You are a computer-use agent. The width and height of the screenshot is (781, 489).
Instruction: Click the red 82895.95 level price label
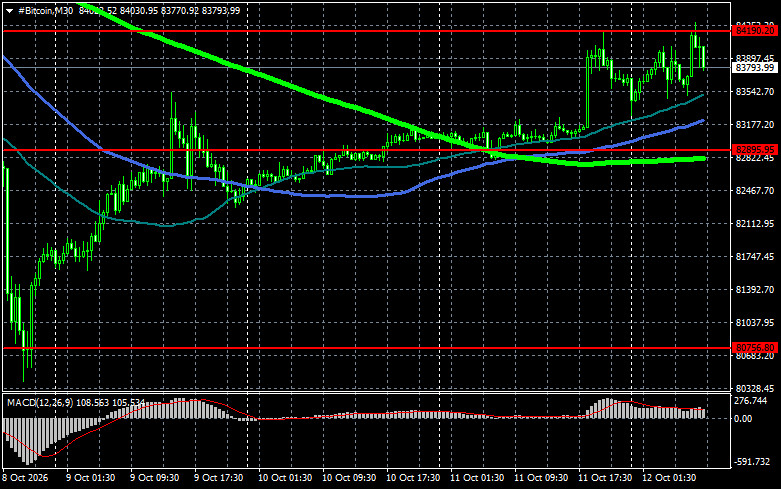[x=755, y=149]
